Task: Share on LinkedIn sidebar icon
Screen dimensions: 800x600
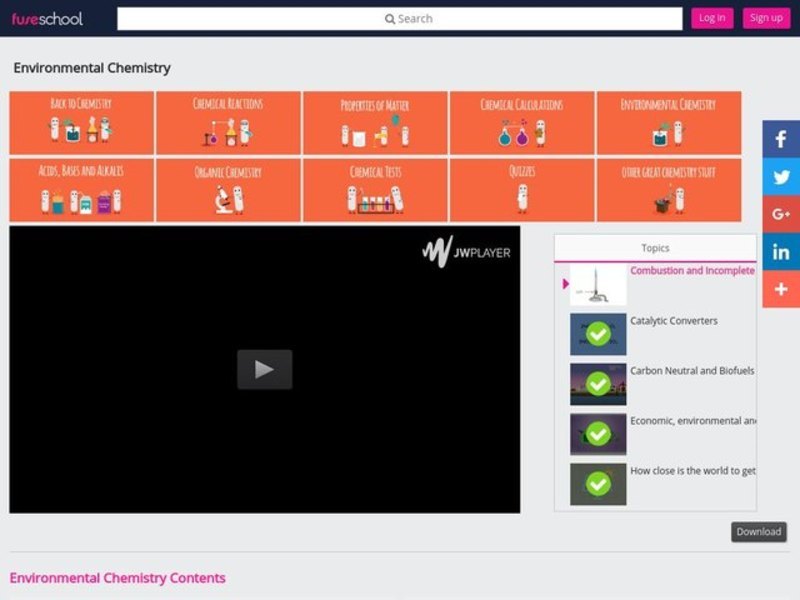Action: tap(781, 252)
